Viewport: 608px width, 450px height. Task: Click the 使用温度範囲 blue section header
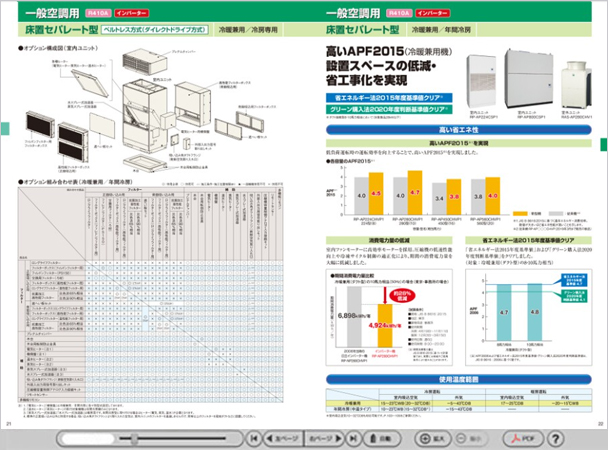click(x=458, y=379)
